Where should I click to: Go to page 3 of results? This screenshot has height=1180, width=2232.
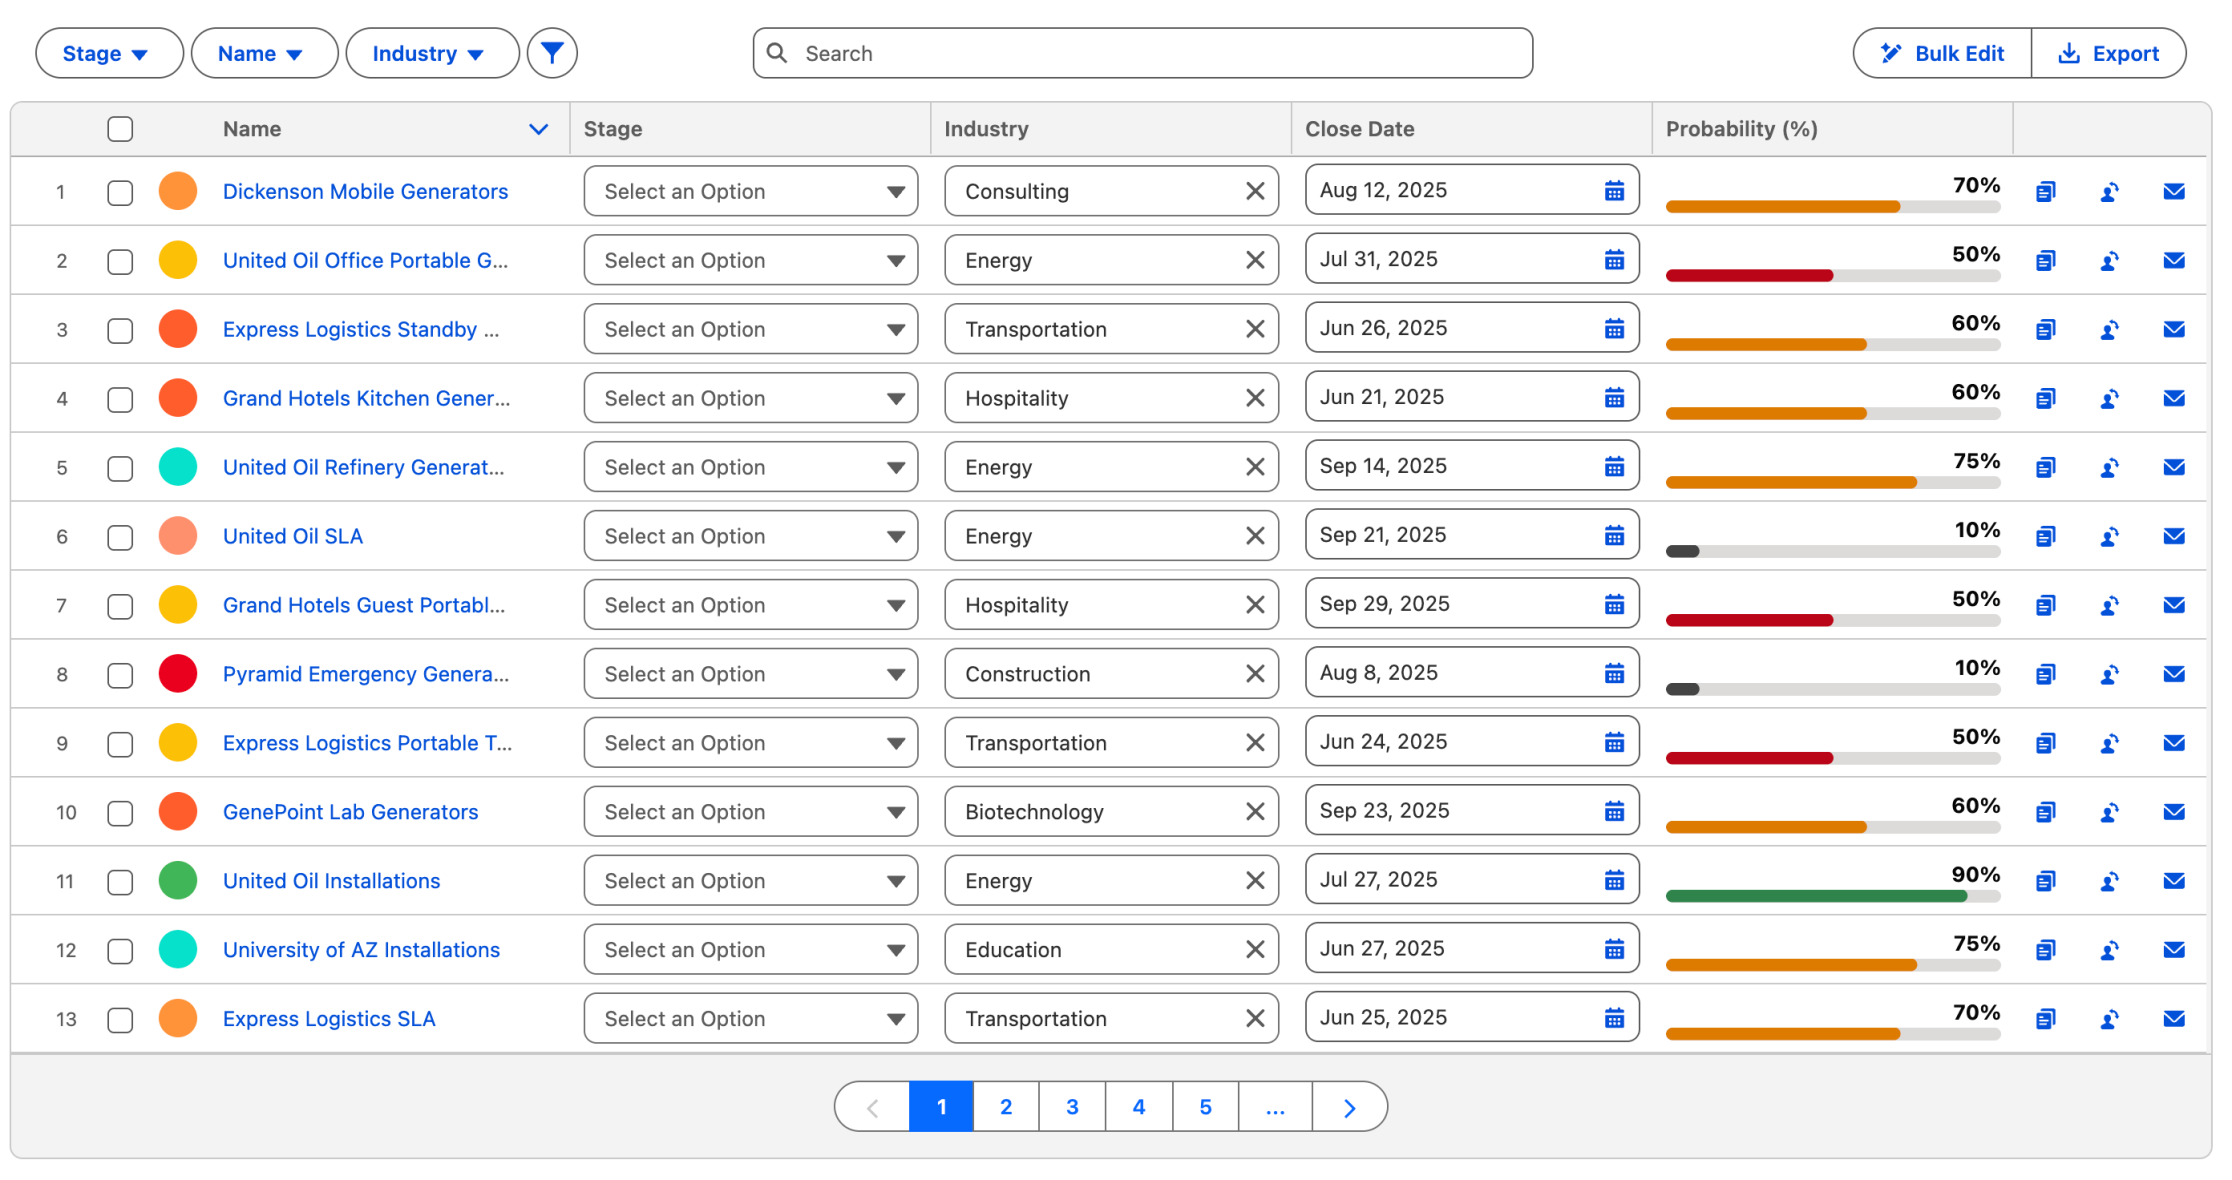(x=1072, y=1107)
